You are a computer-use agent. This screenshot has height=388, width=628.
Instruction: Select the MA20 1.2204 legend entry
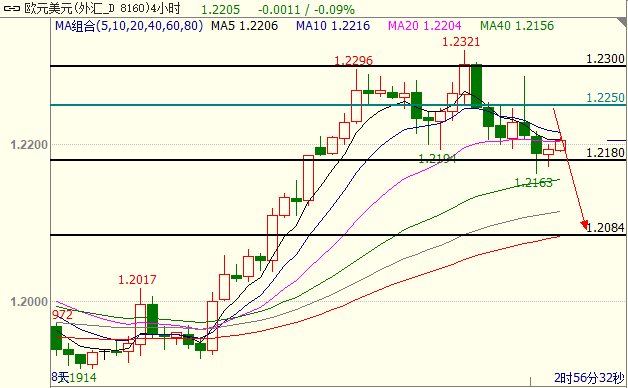(x=425, y=26)
